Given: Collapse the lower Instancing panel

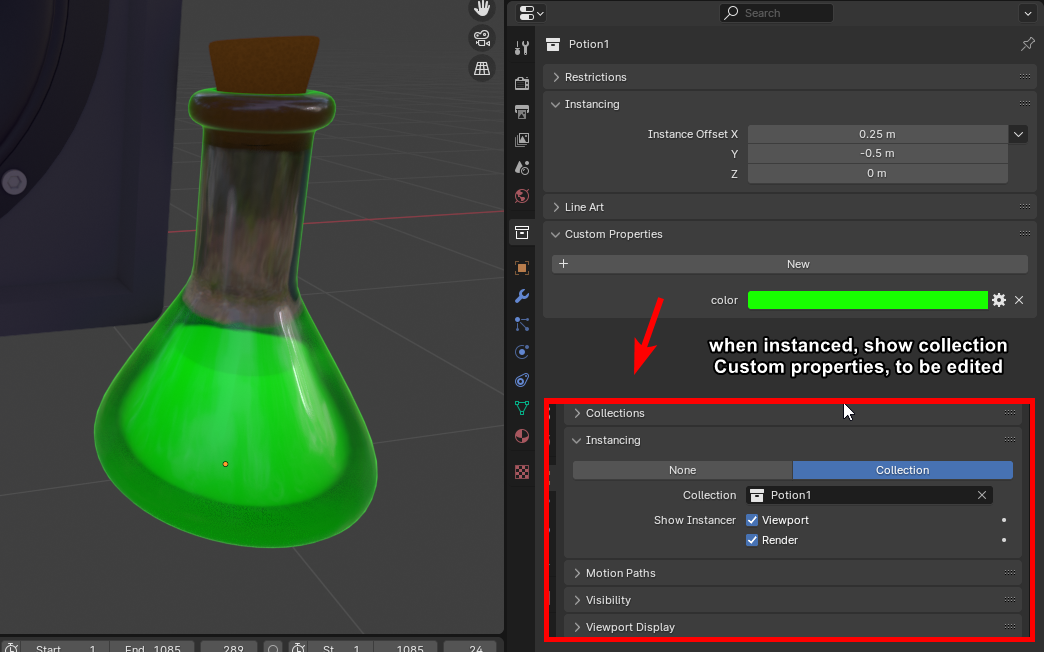Looking at the screenshot, I should [577, 440].
